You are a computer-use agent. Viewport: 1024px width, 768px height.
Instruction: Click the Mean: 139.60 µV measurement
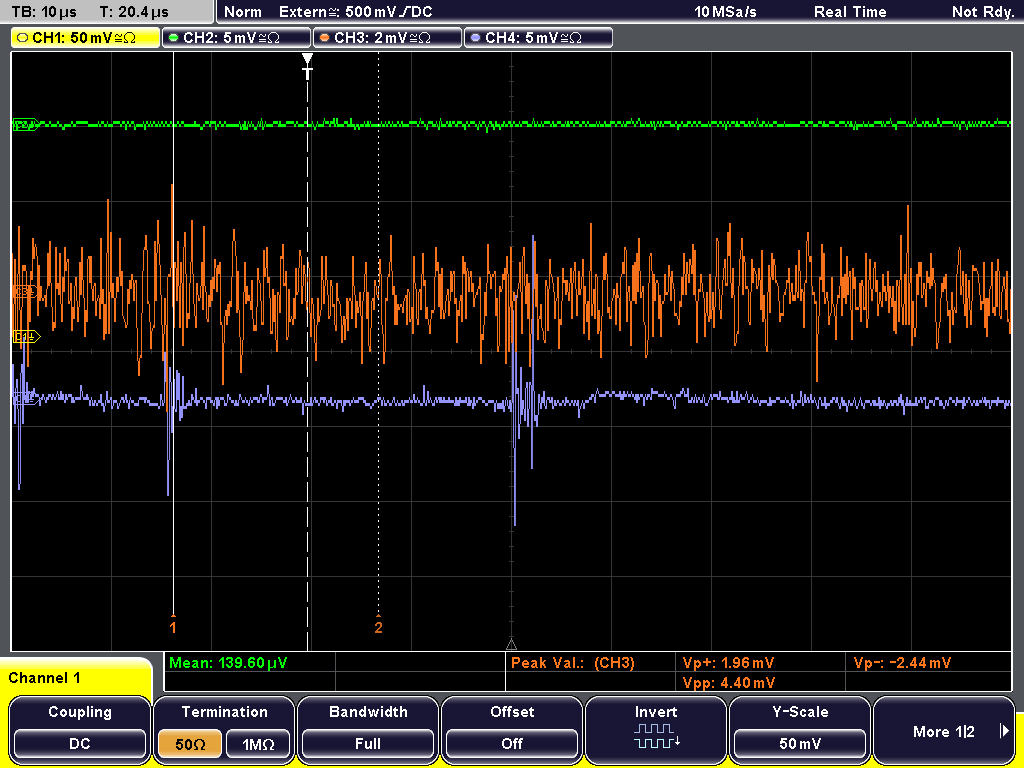coord(228,663)
